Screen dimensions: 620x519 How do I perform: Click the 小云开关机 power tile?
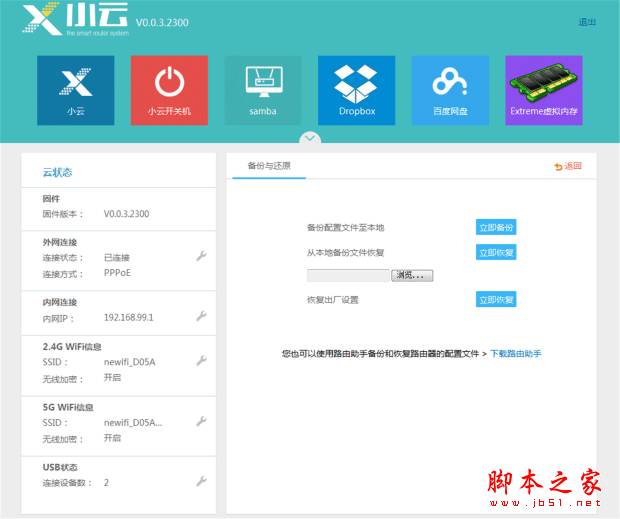(x=169, y=91)
